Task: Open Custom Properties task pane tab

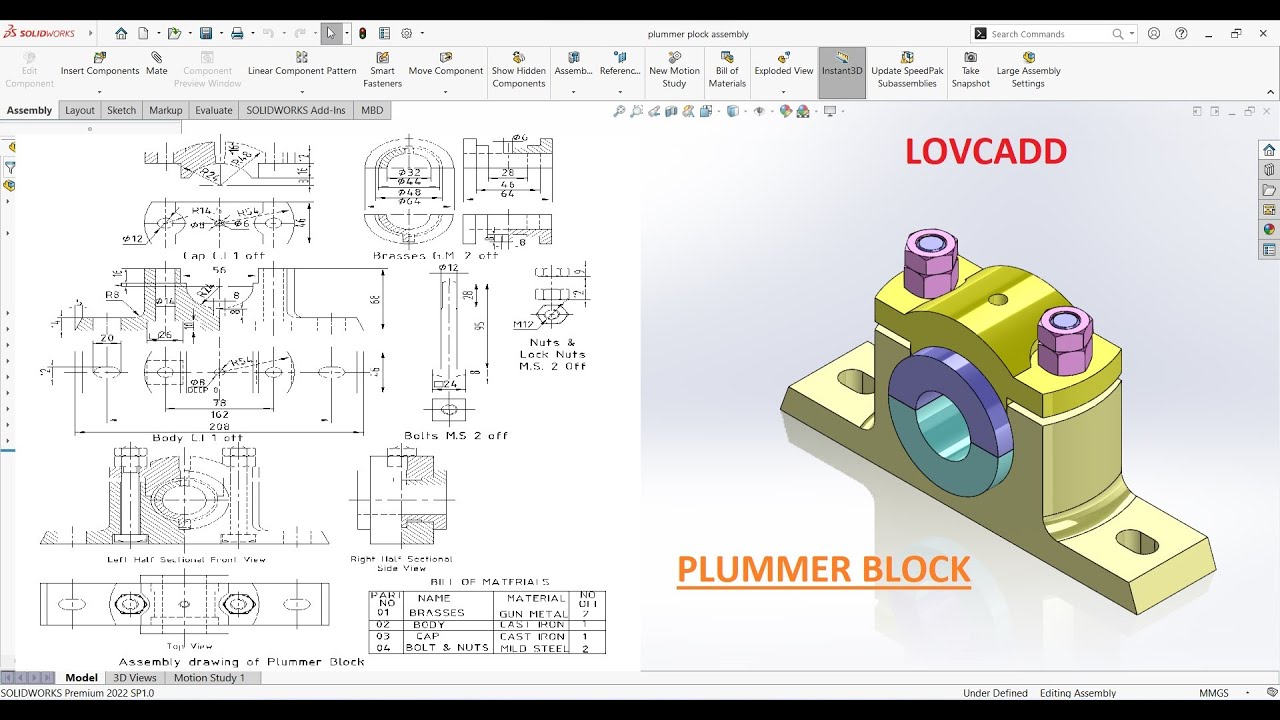Action: [x=1269, y=249]
